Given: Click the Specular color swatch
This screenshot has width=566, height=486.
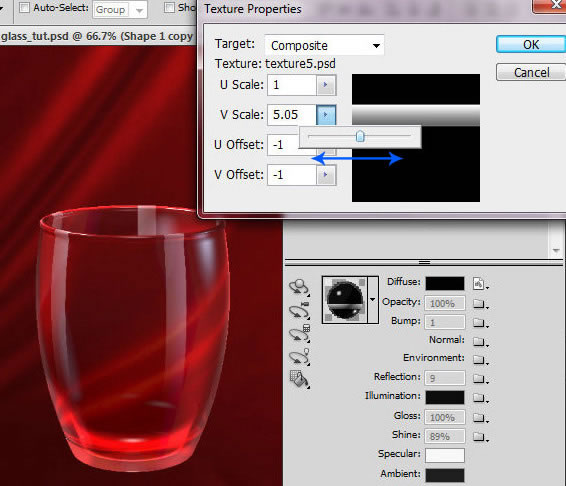Looking at the screenshot, I should [445, 455].
